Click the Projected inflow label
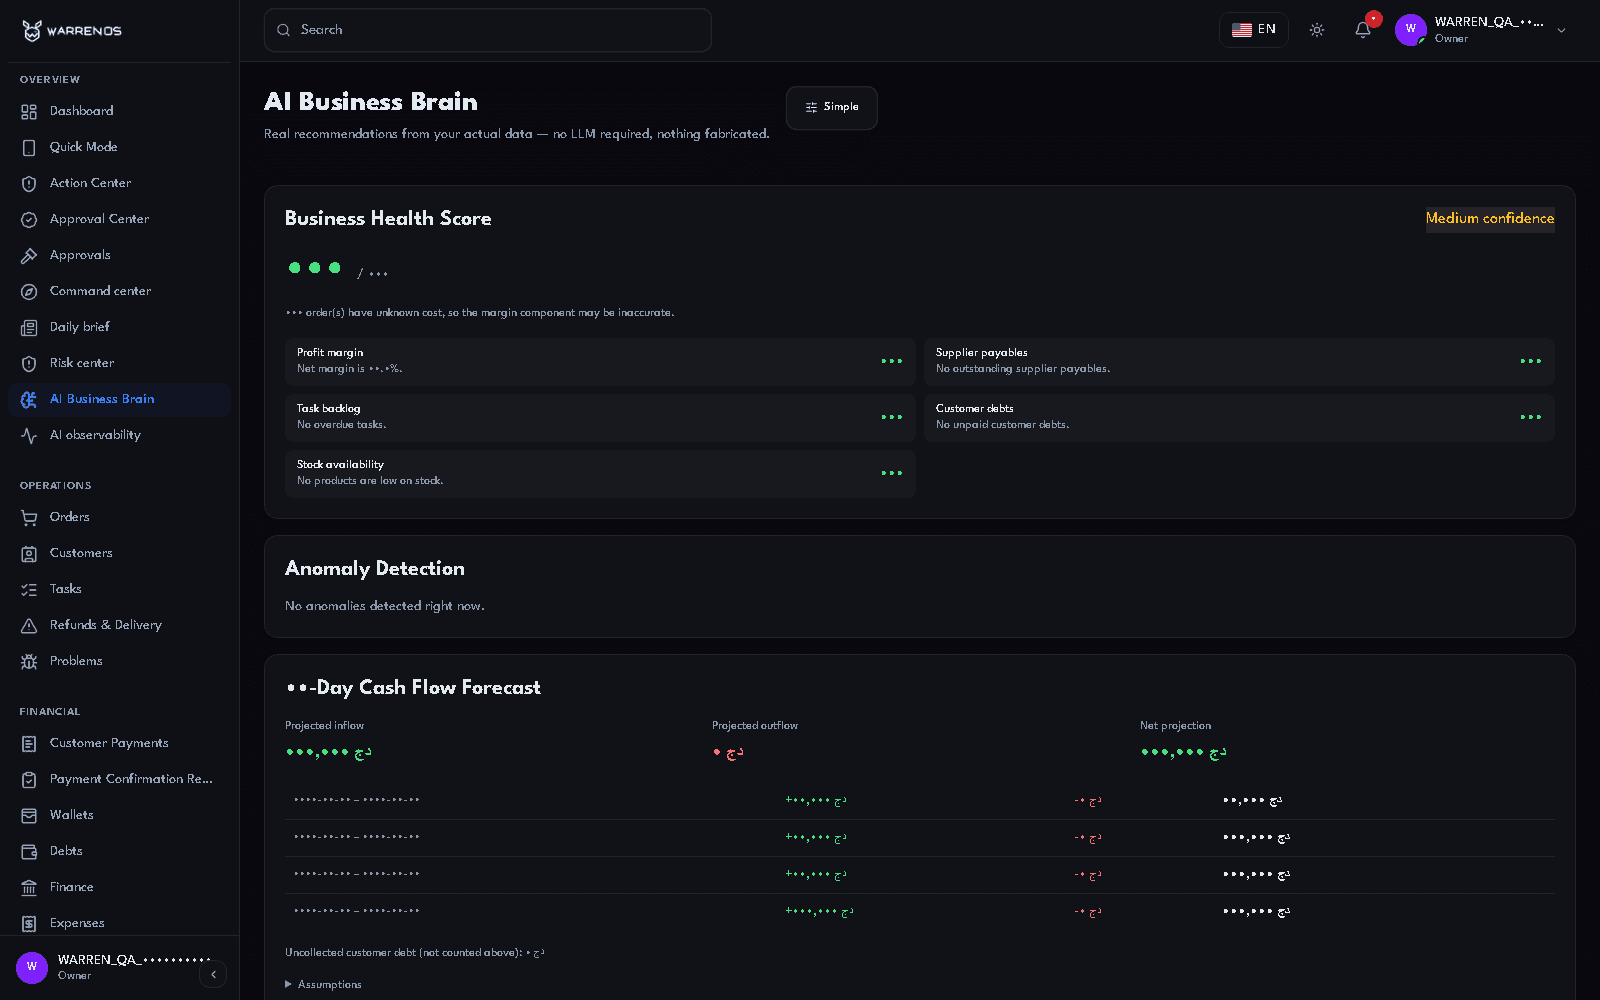This screenshot has height=1000, width=1600. point(325,726)
